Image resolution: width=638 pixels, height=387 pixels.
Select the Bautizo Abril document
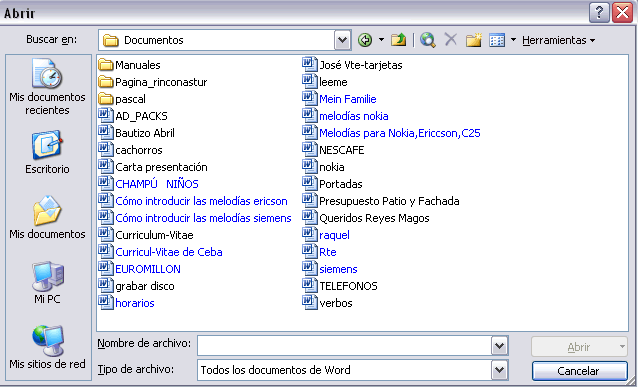pos(137,133)
